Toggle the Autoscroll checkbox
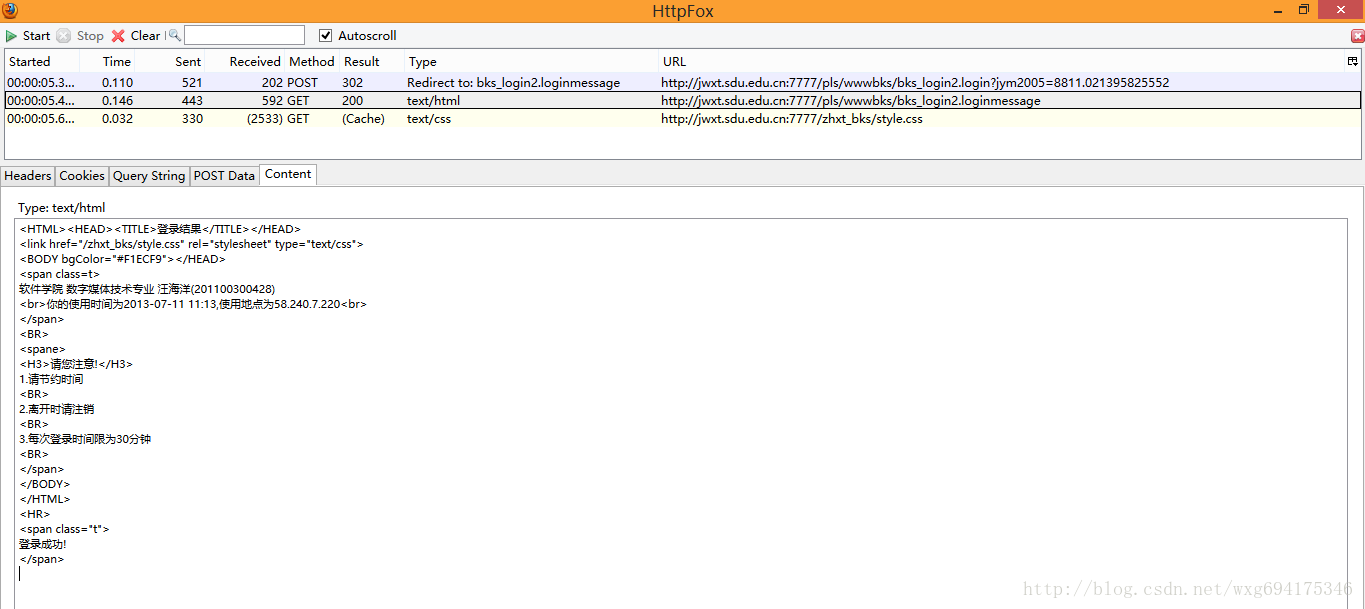 click(325, 36)
